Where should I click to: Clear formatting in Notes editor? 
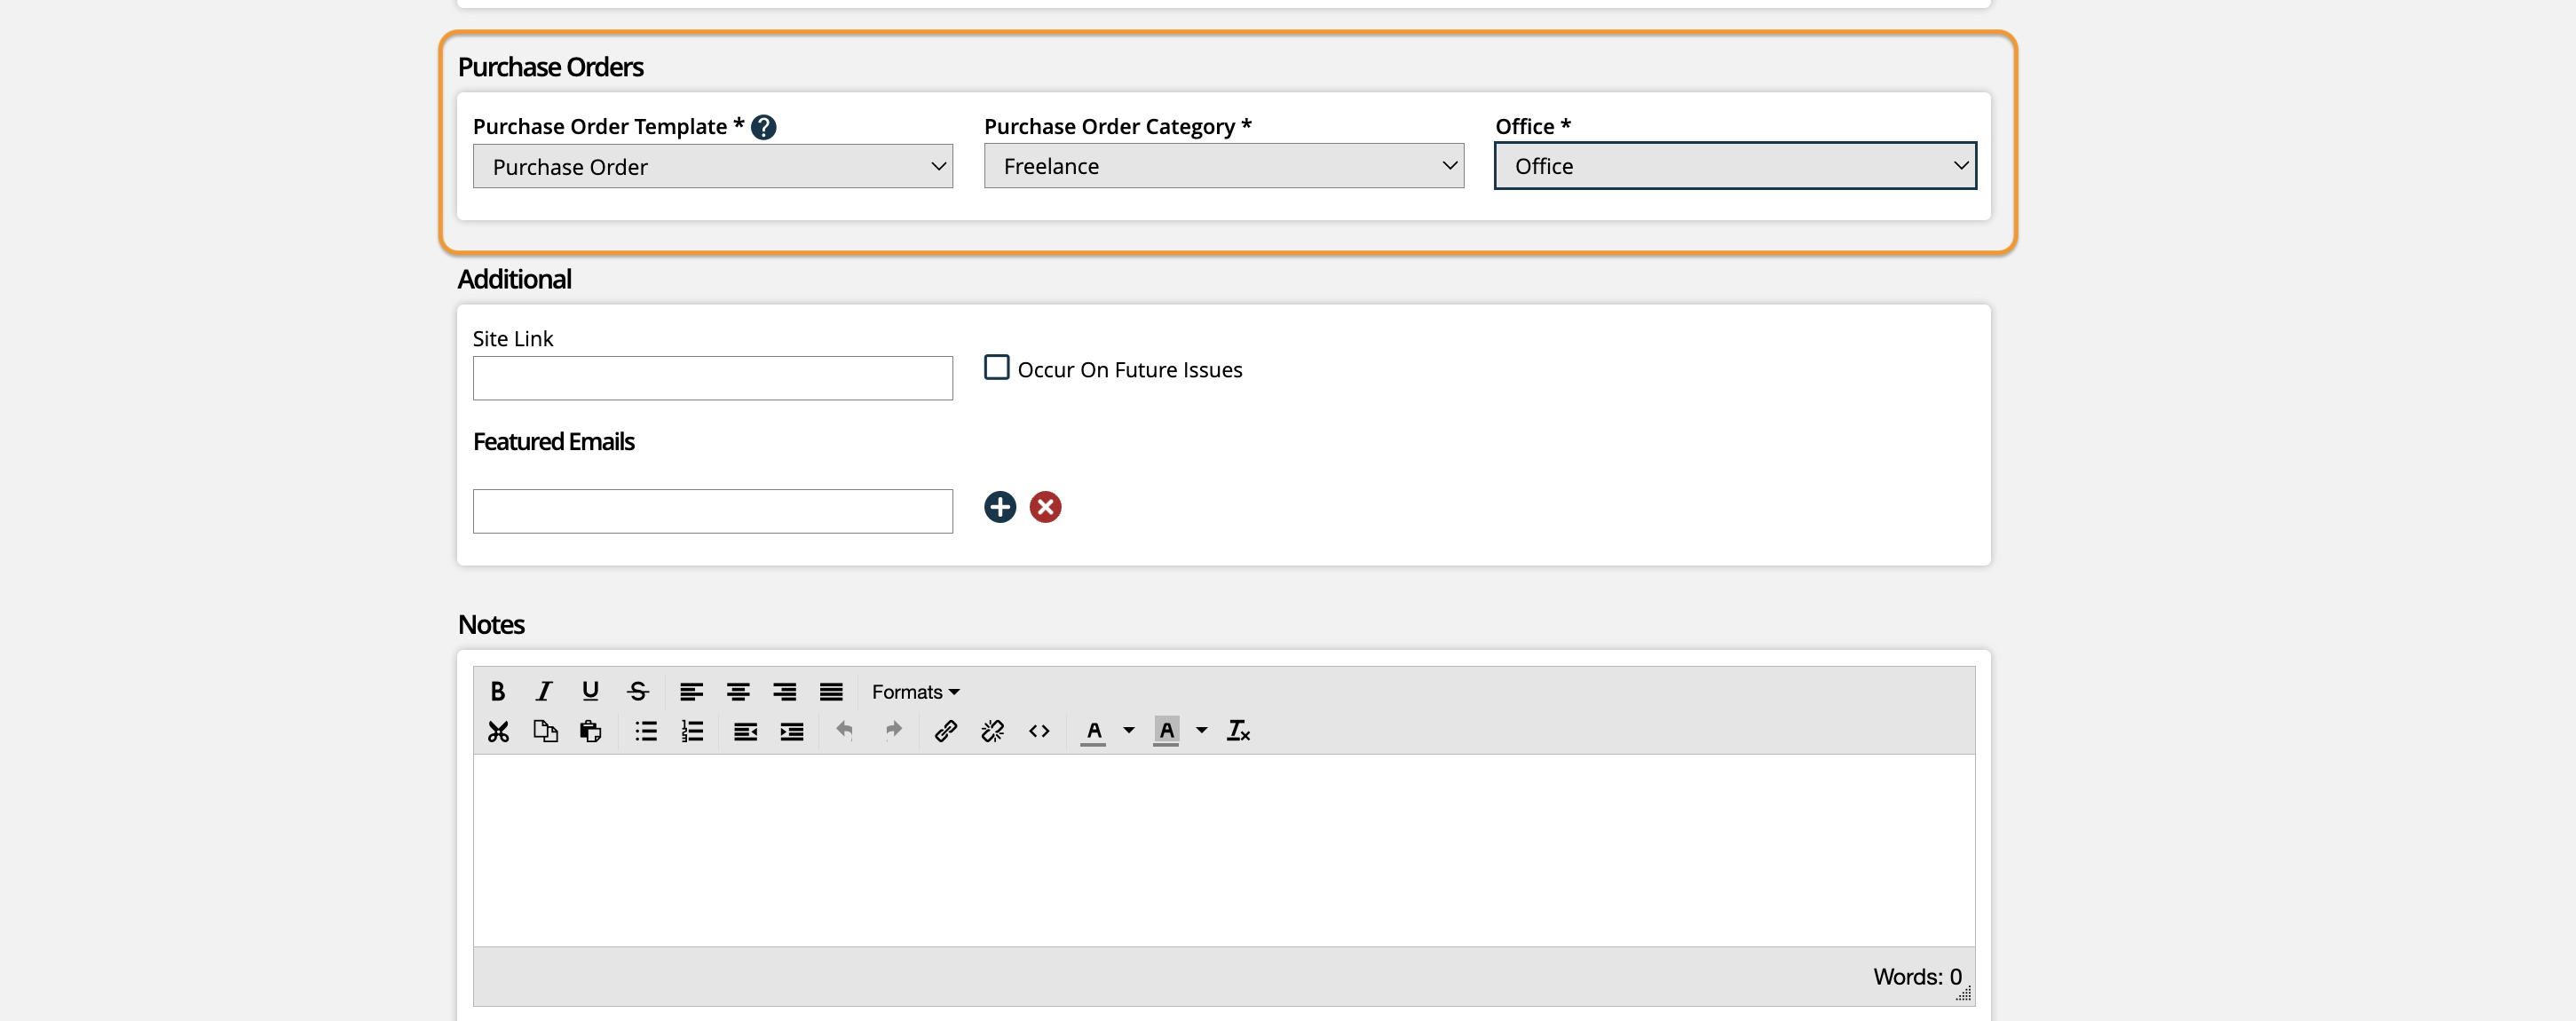1238,731
